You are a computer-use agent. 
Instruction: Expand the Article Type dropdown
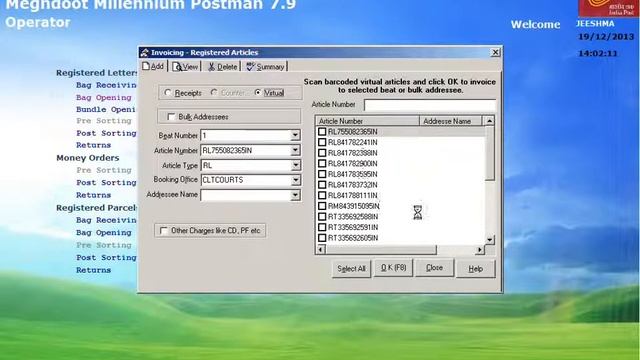pos(295,165)
